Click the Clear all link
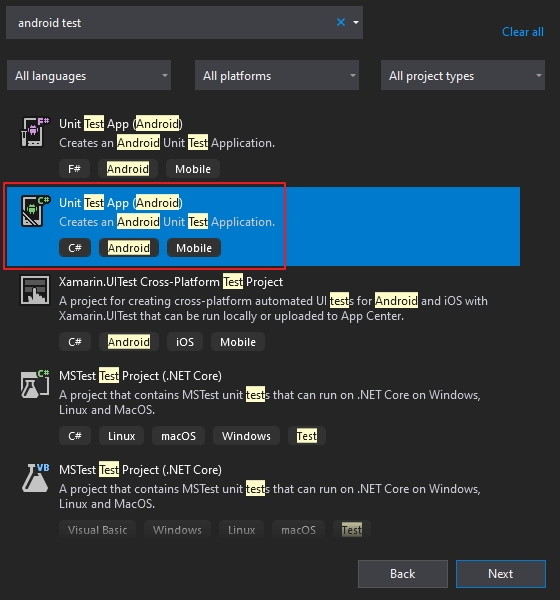The image size is (560, 600). coord(522,32)
